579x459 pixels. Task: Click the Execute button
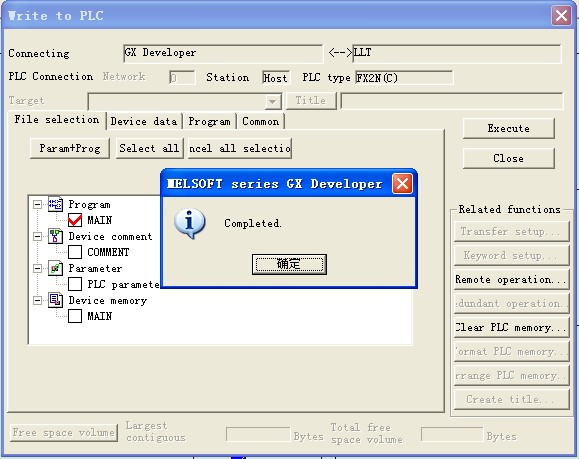point(508,128)
